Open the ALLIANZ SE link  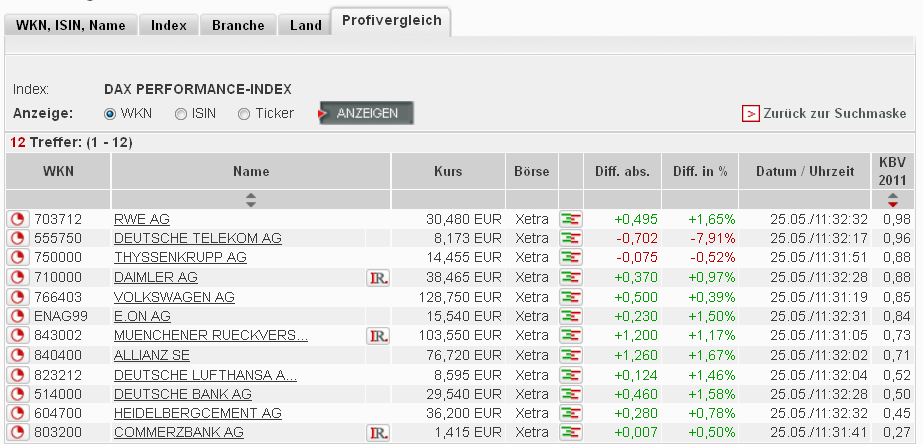point(152,355)
